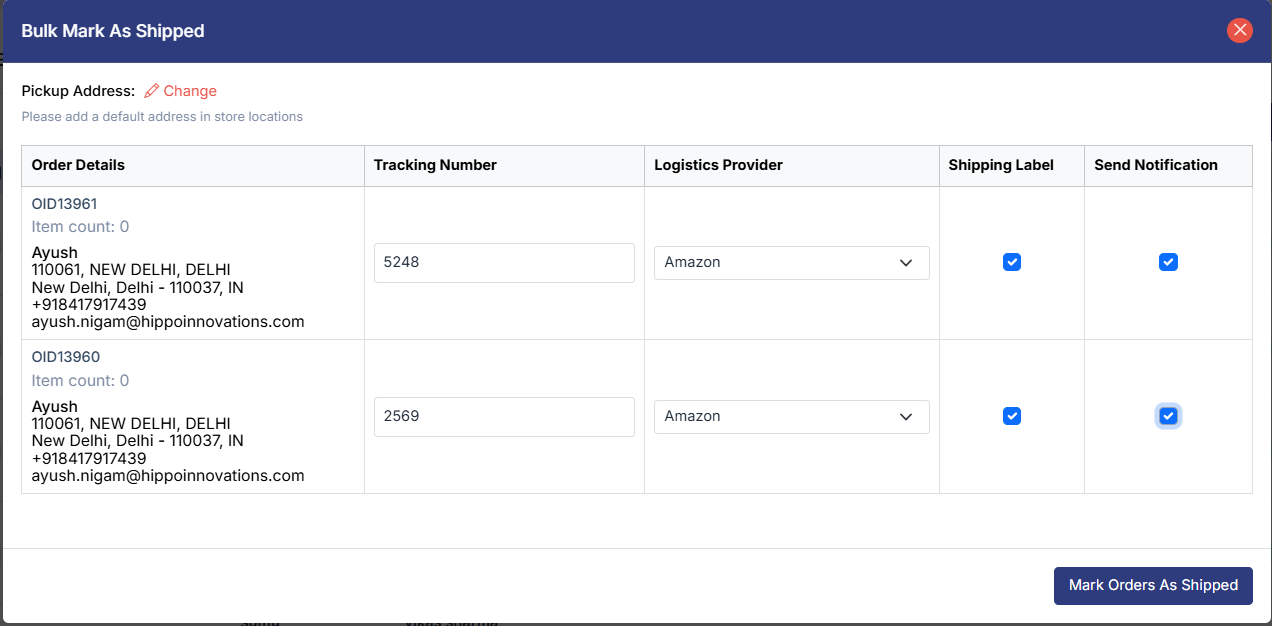Click the Logistics Provider column header

[x=718, y=165]
